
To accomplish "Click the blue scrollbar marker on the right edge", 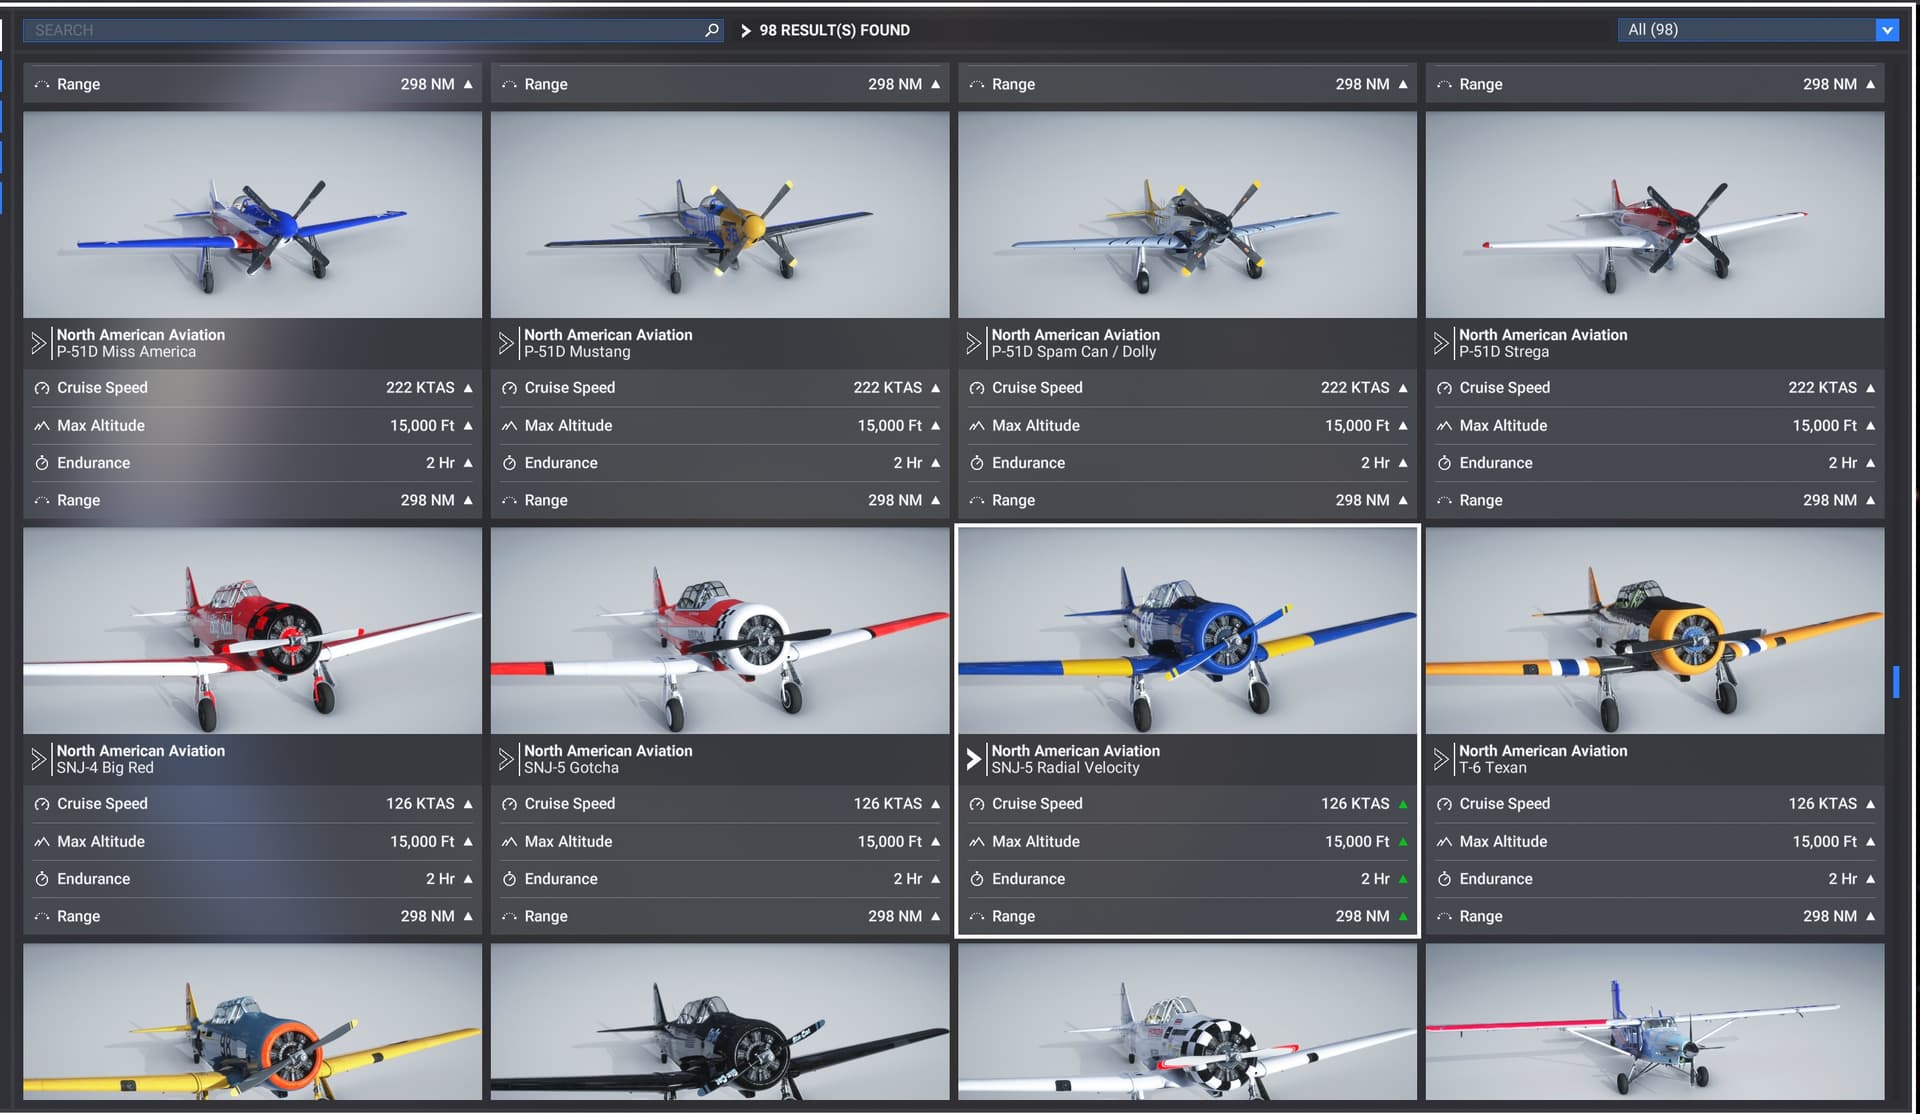I will pos(1895,681).
